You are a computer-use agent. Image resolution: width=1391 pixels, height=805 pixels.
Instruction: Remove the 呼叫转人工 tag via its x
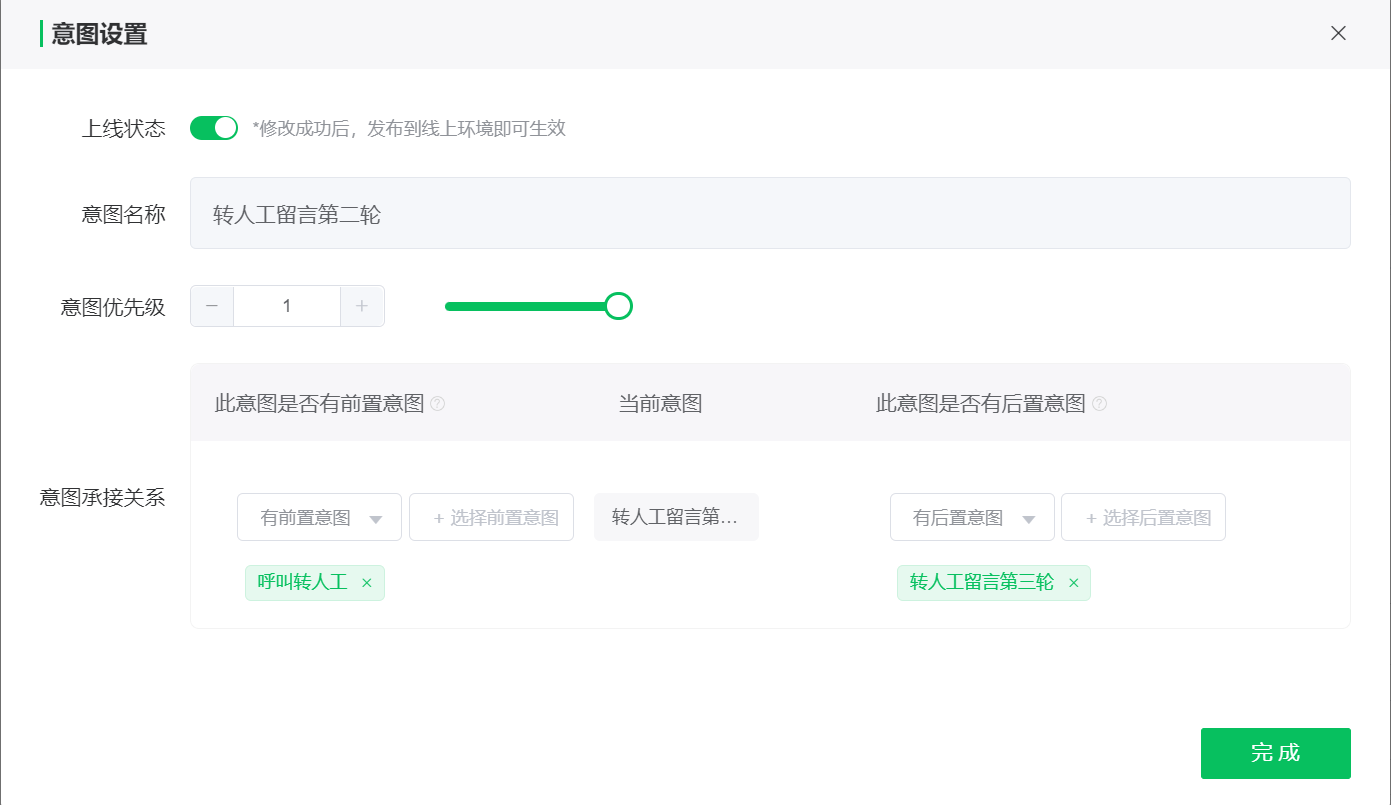[366, 583]
